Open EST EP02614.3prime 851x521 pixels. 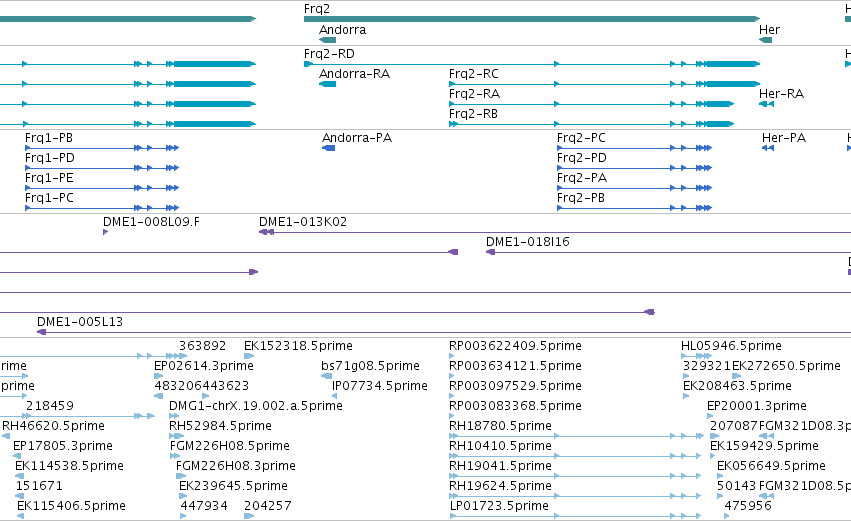pyautogui.click(x=204, y=366)
